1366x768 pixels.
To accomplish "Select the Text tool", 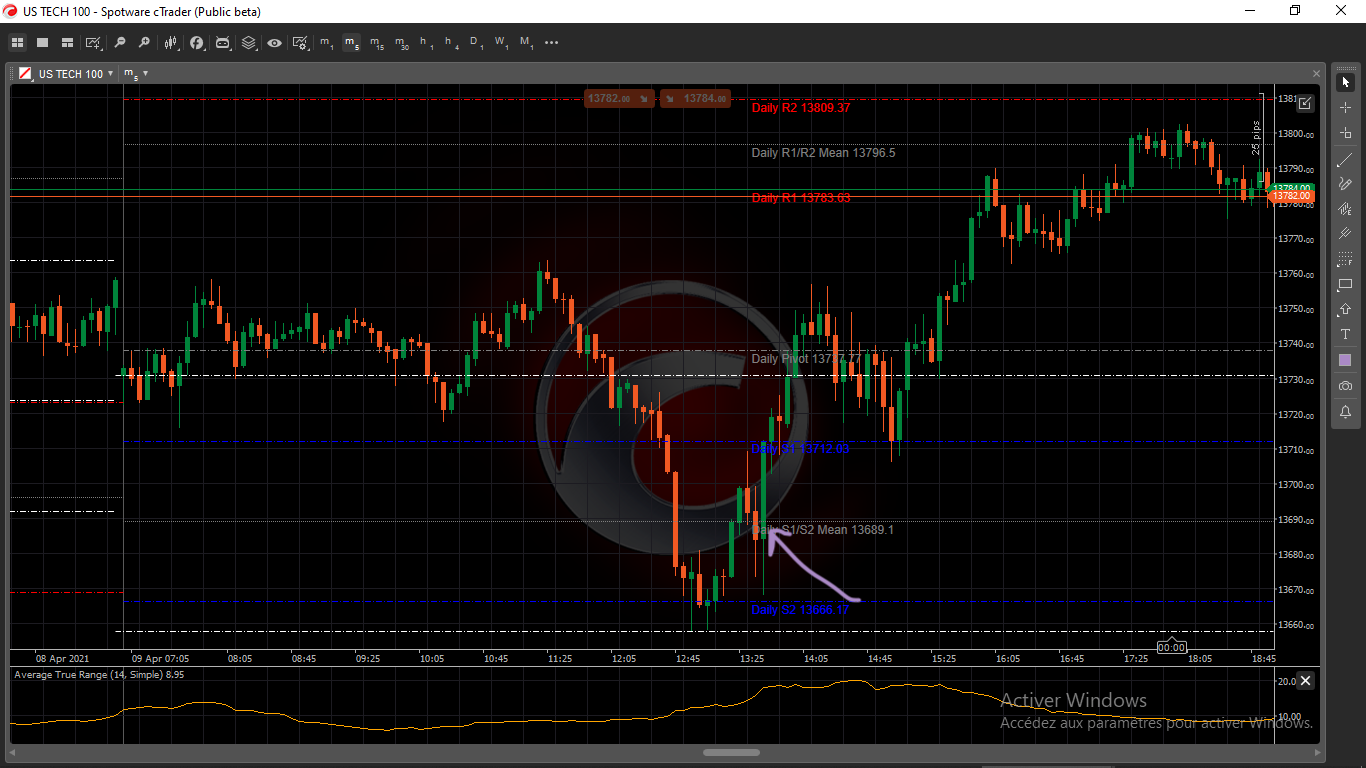I will coord(1345,335).
